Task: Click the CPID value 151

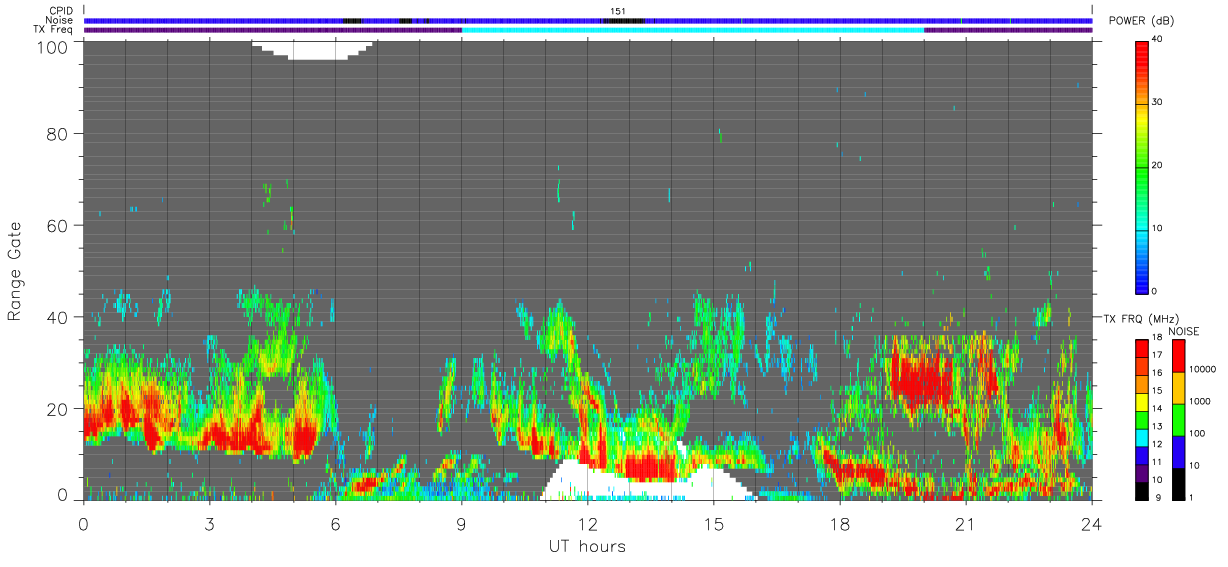Action: click(618, 11)
